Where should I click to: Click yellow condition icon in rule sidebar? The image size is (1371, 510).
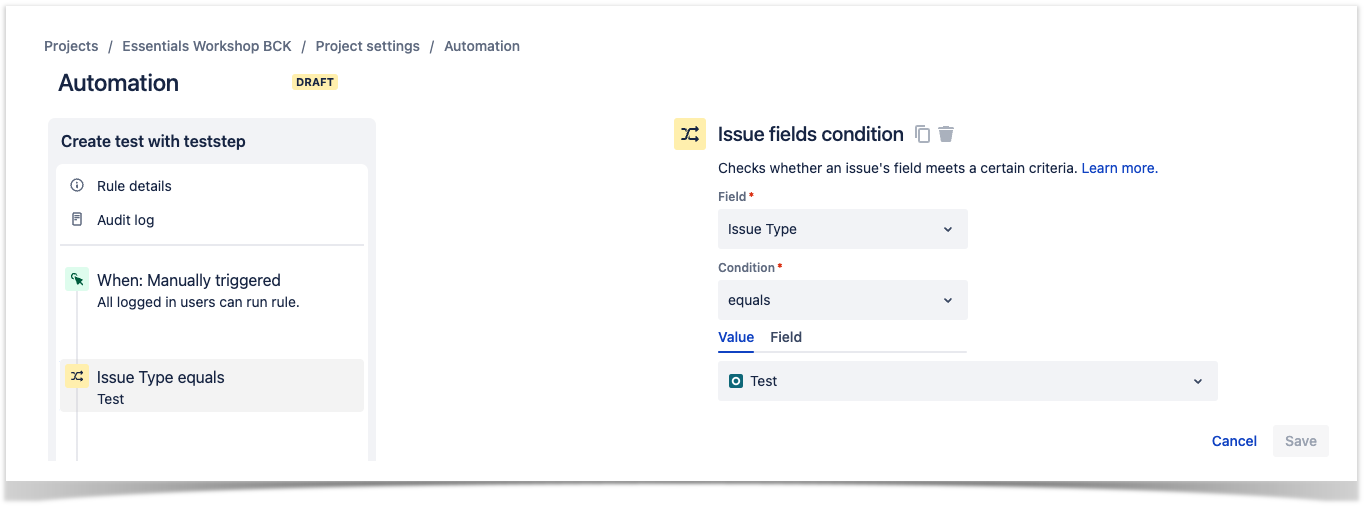[77, 377]
